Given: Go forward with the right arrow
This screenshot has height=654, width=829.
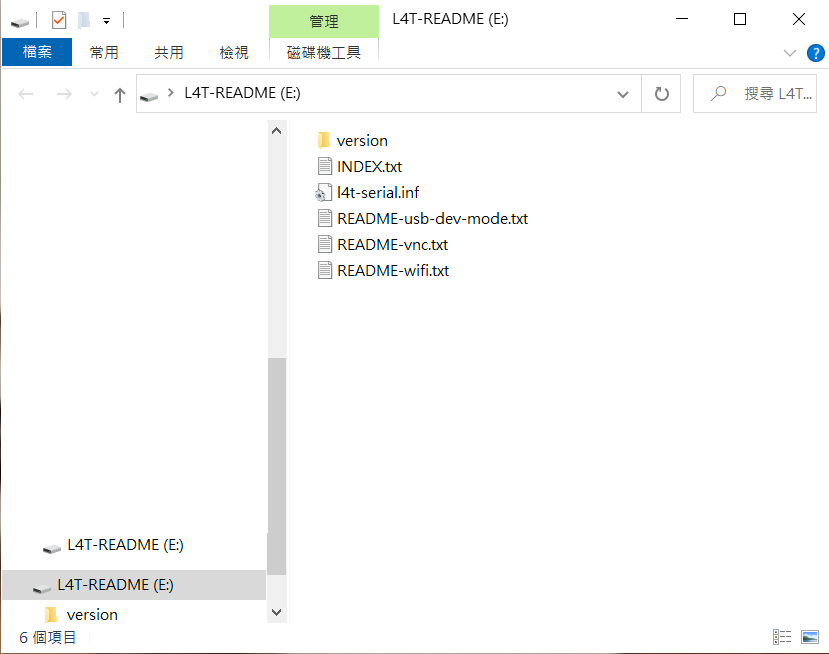Looking at the screenshot, I should tap(64, 94).
